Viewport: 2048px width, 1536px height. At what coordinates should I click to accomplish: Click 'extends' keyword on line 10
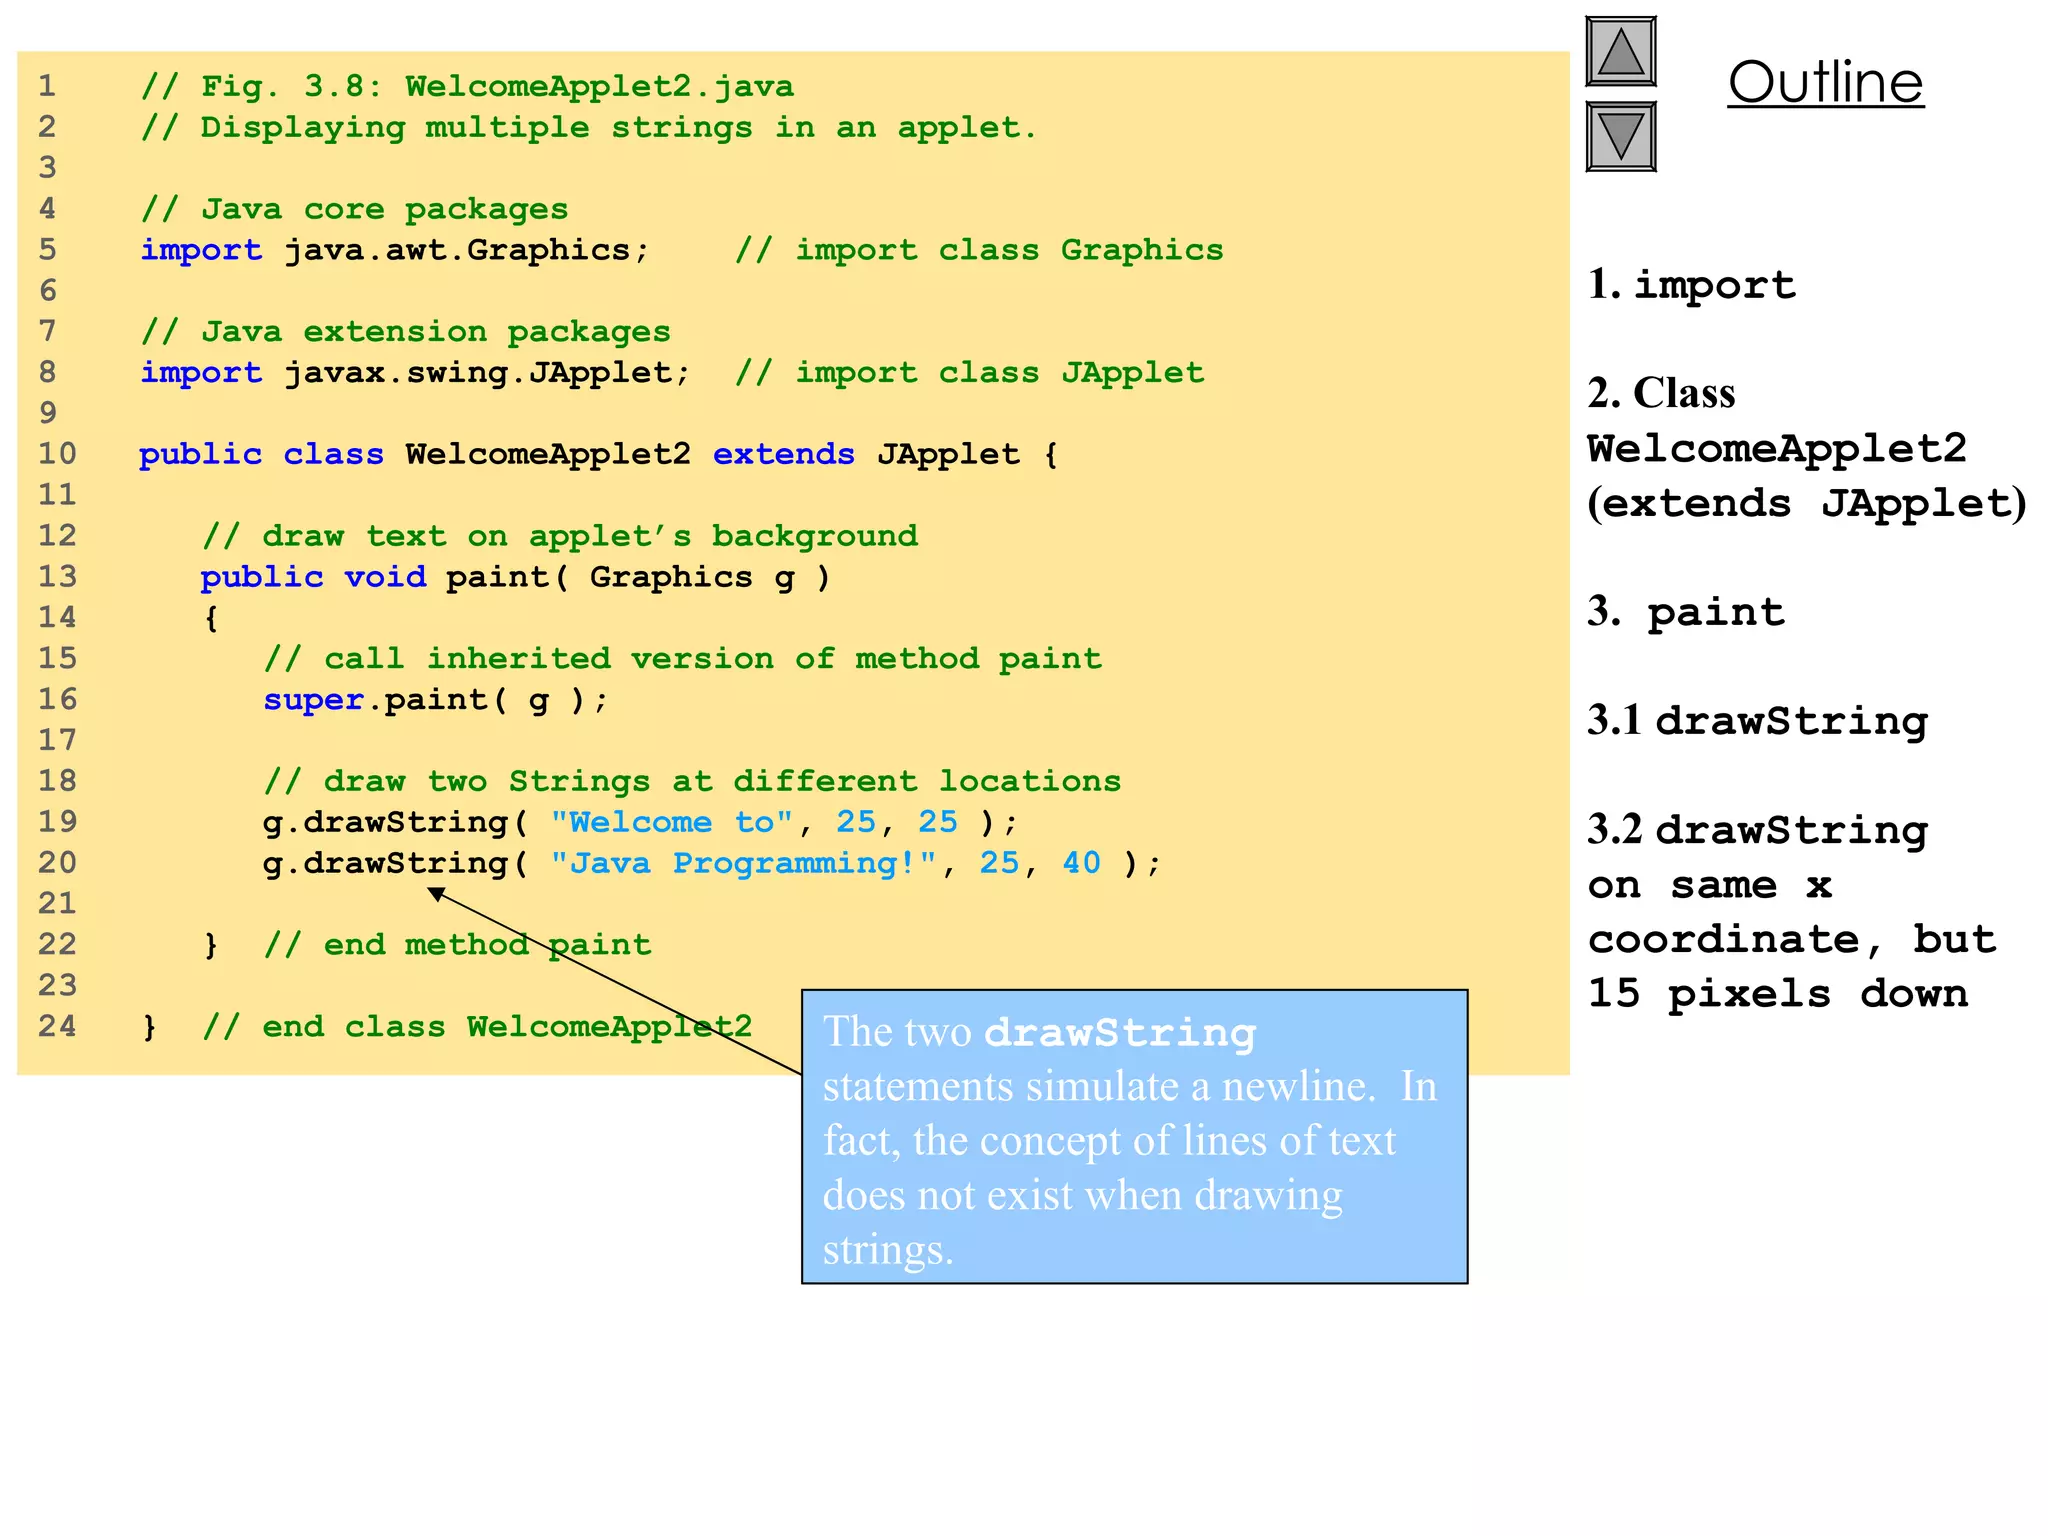tap(783, 455)
